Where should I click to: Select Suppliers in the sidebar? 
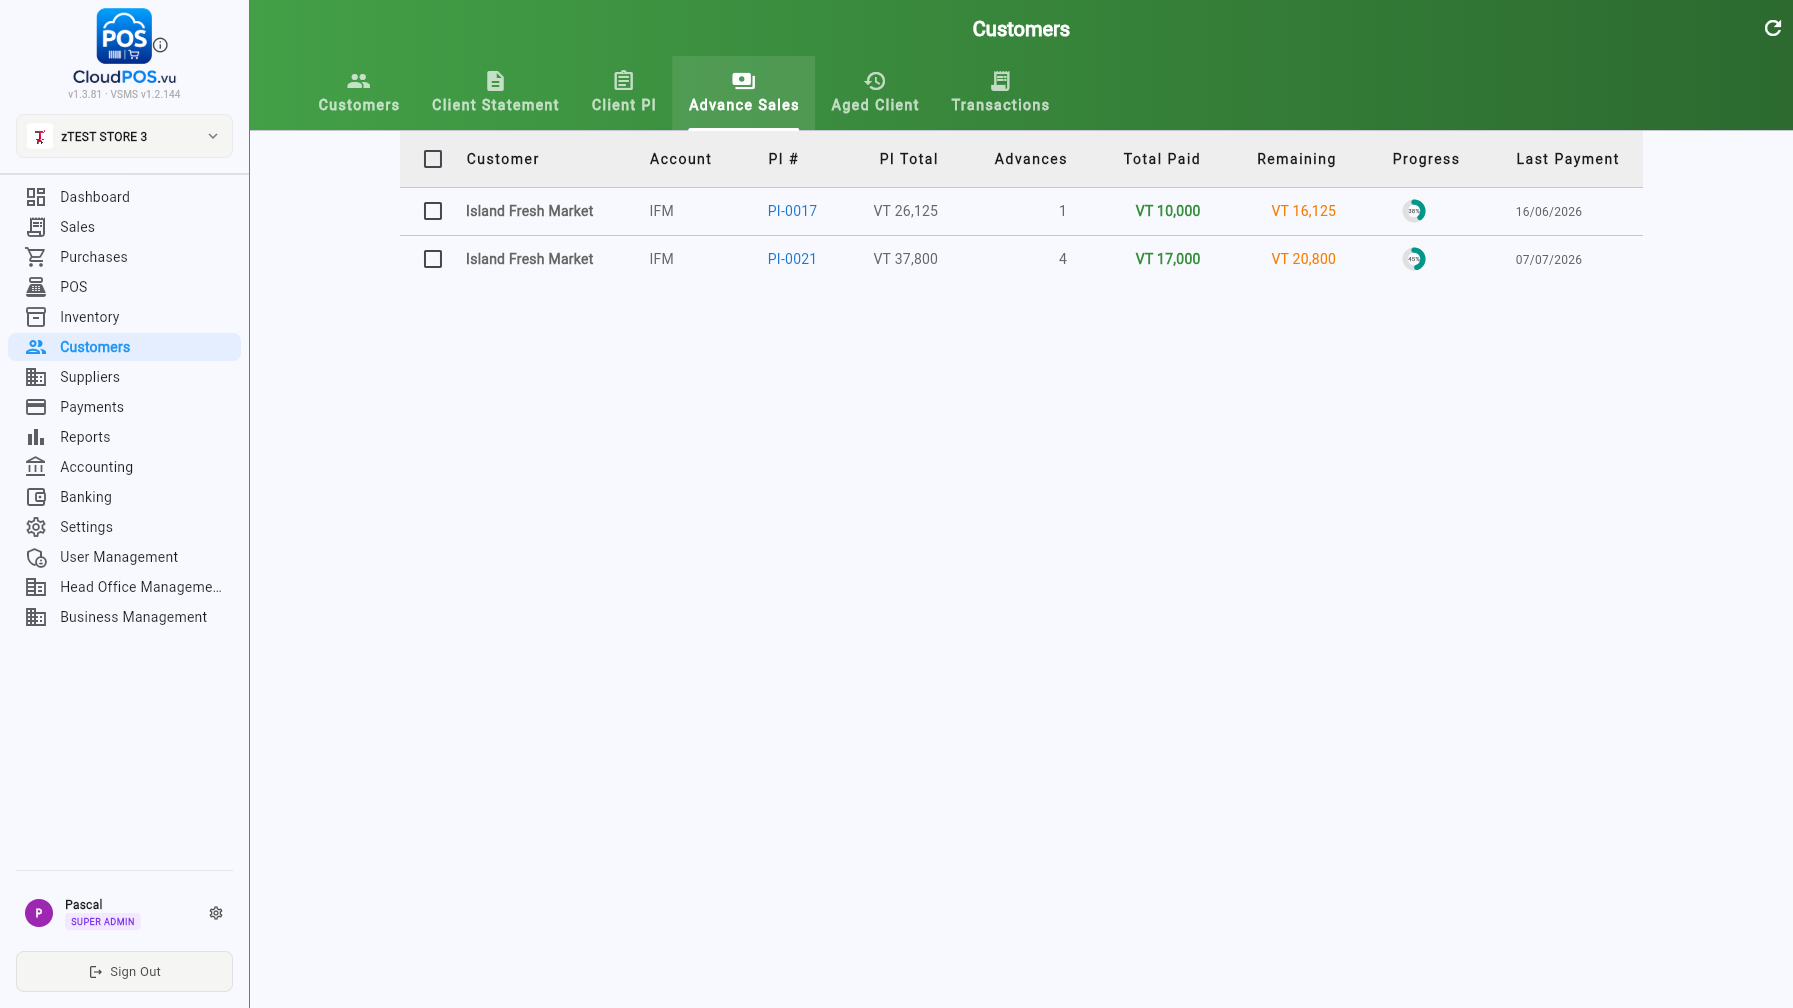click(x=124, y=377)
